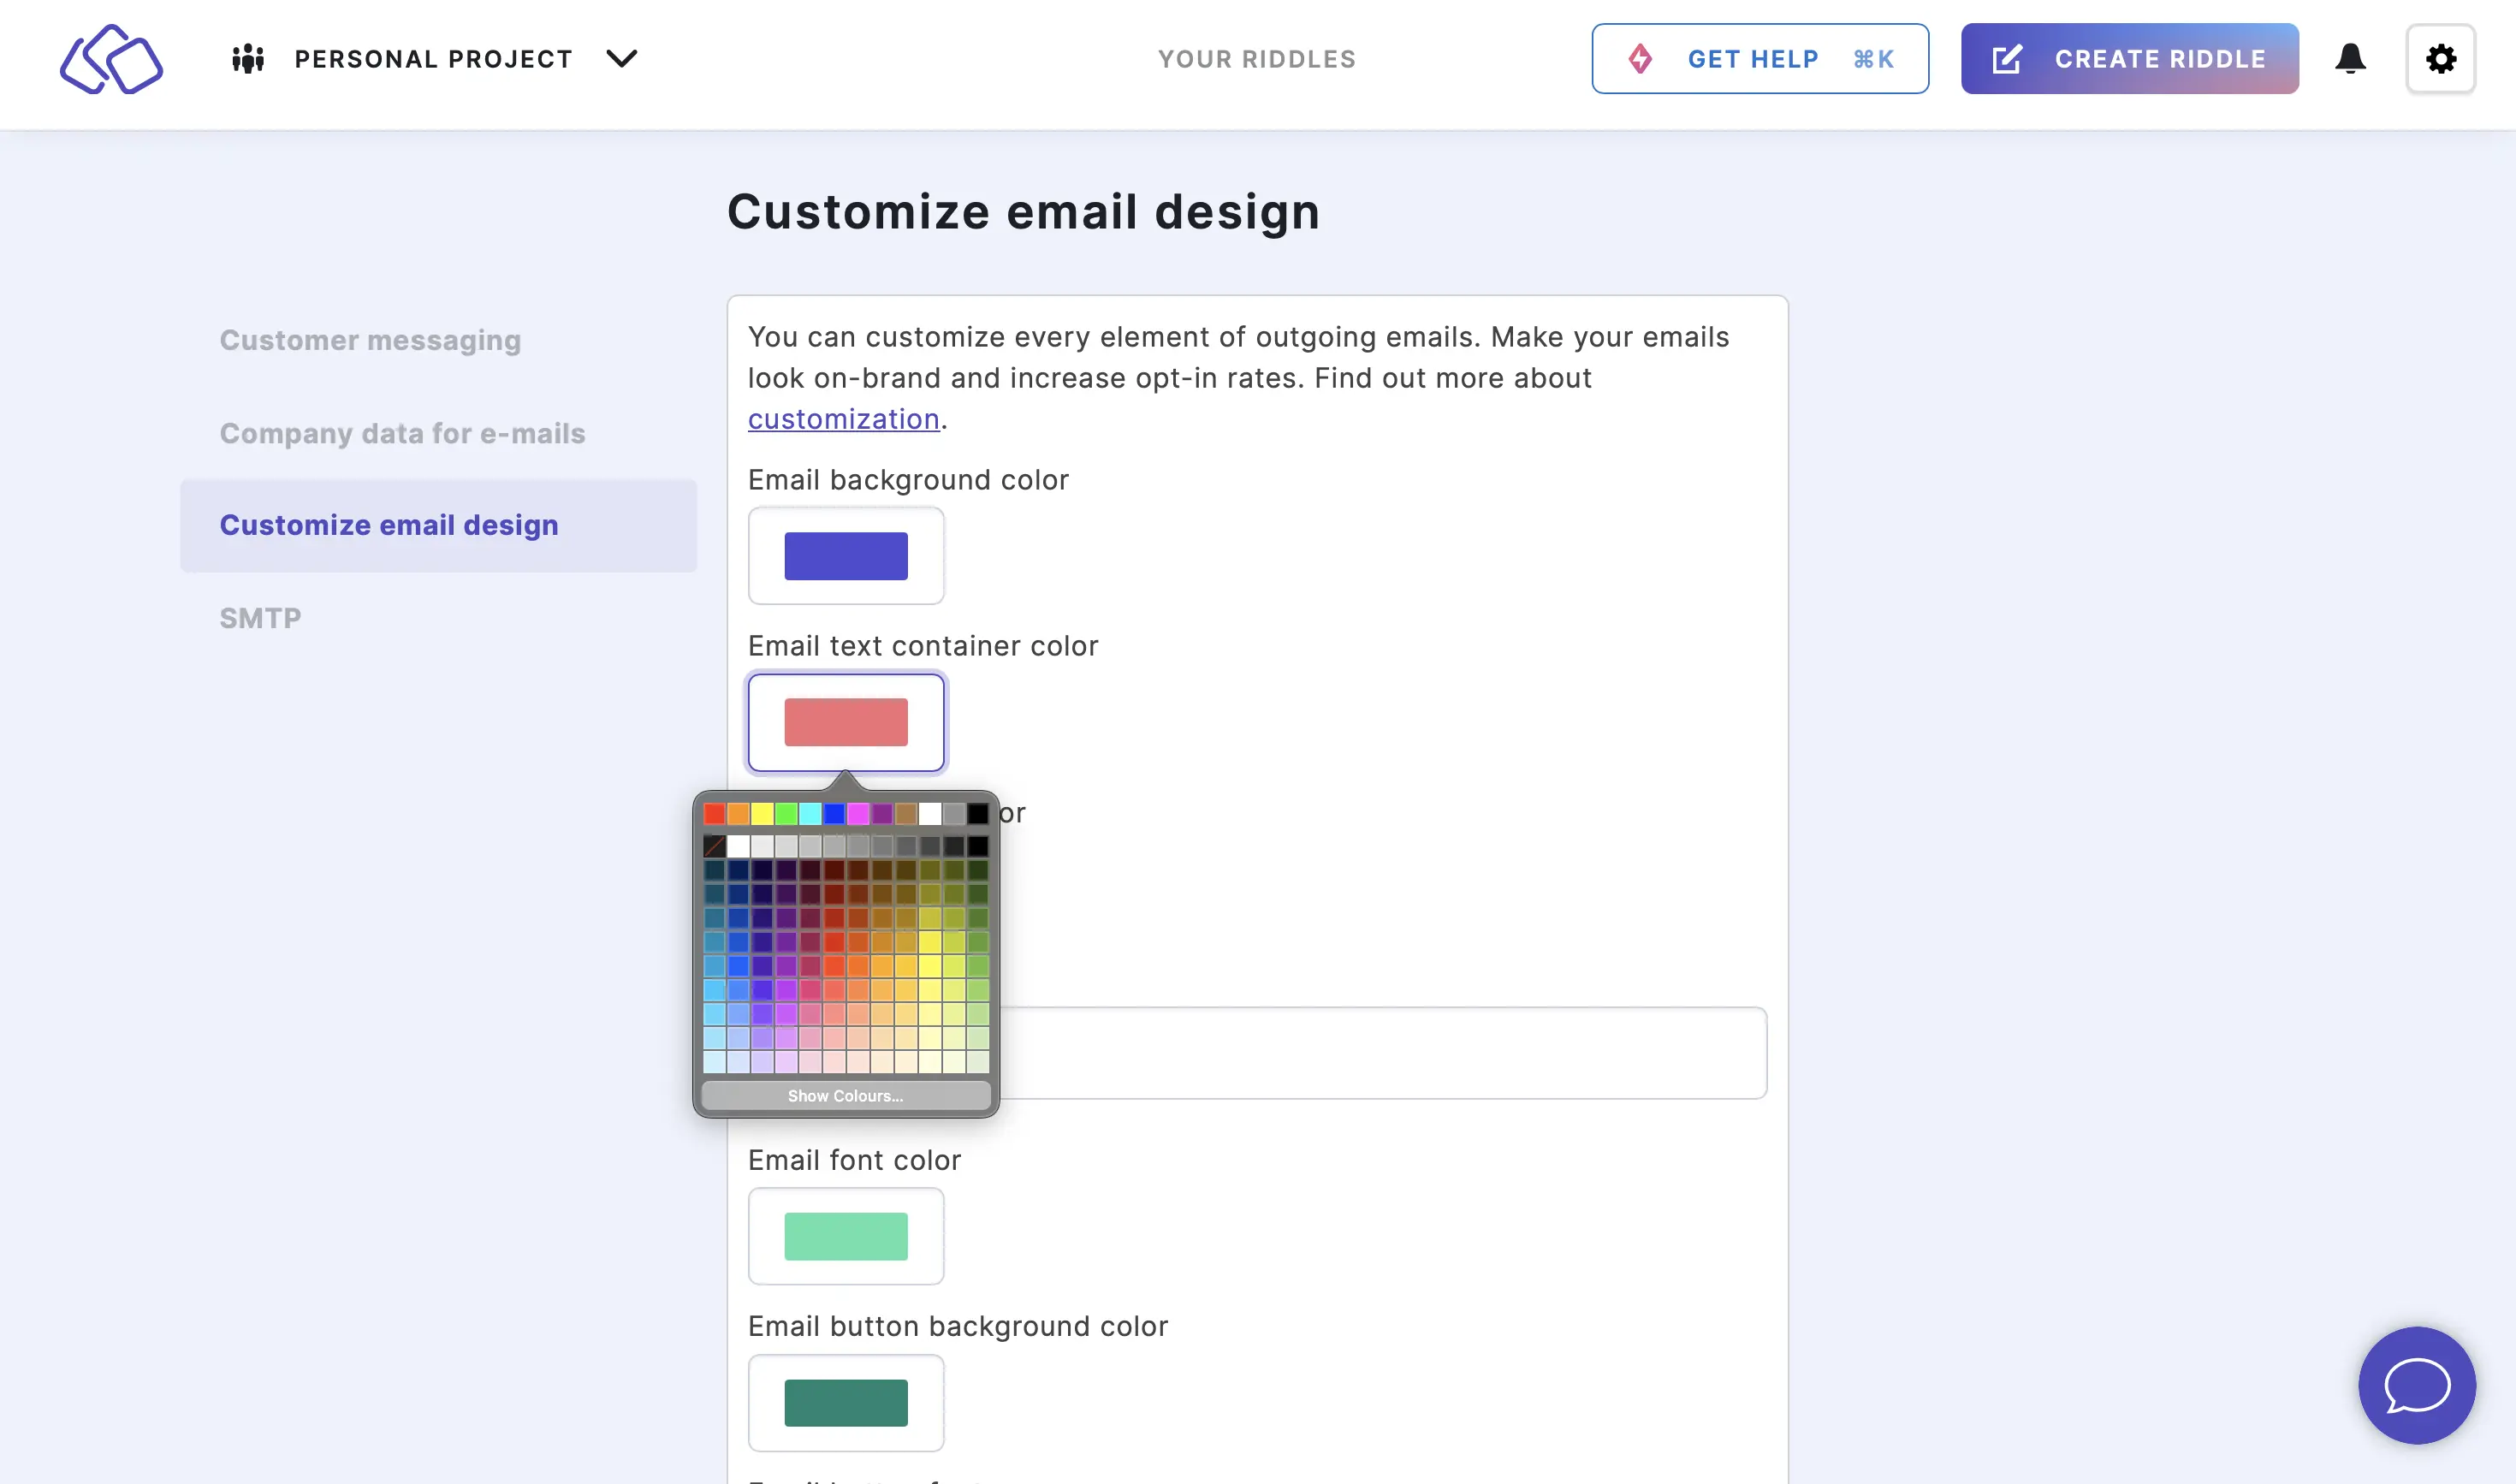Pick orange in the picker's top preset row
This screenshot has height=1484, width=2516.
click(738, 814)
